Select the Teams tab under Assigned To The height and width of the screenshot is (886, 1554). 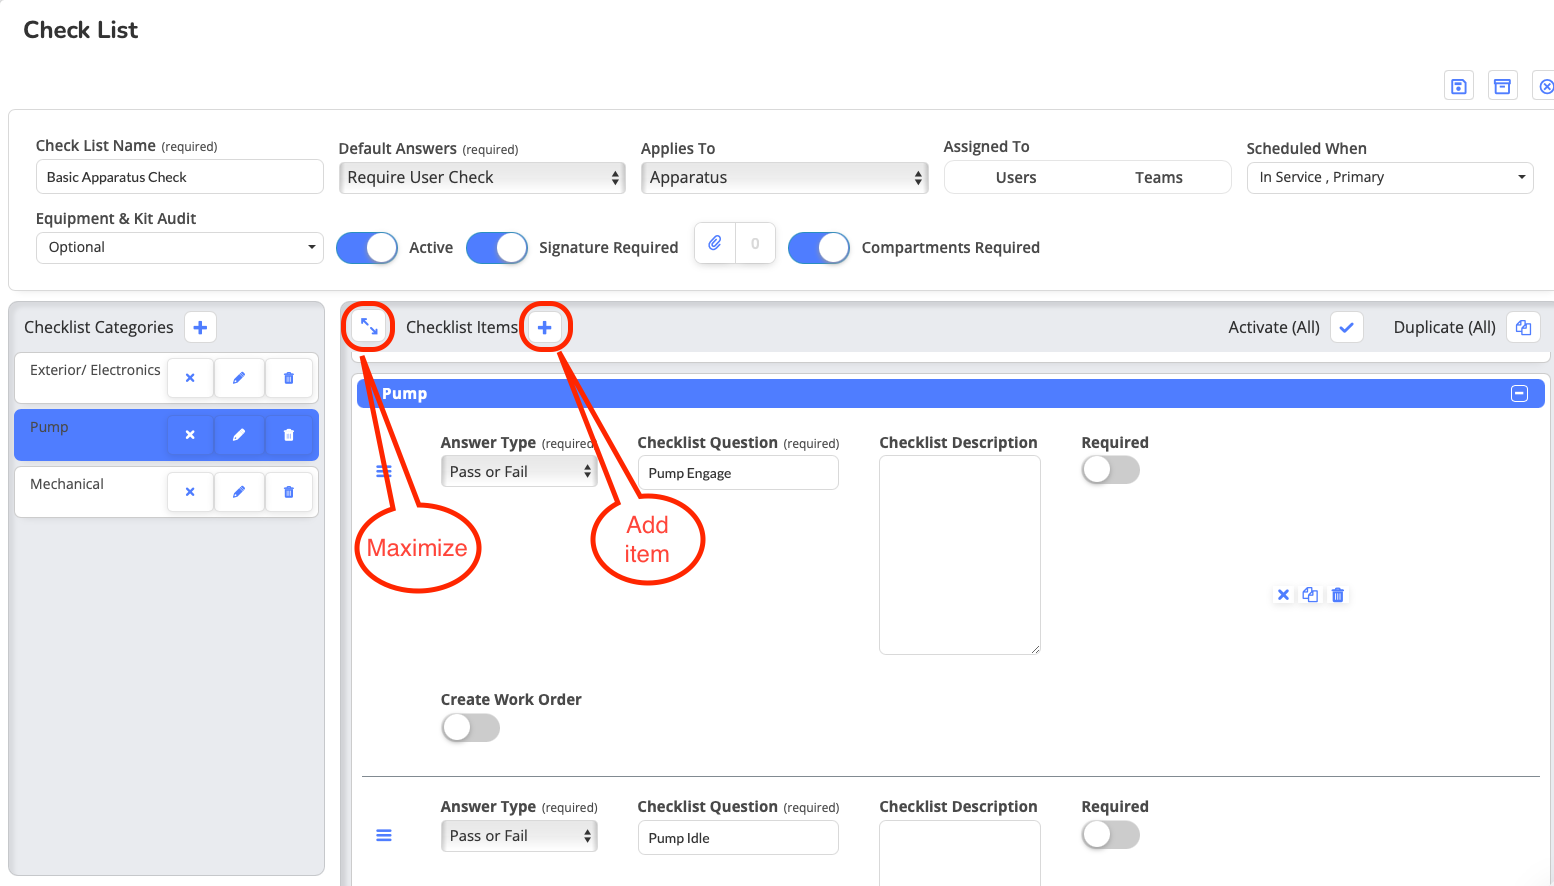click(1158, 178)
